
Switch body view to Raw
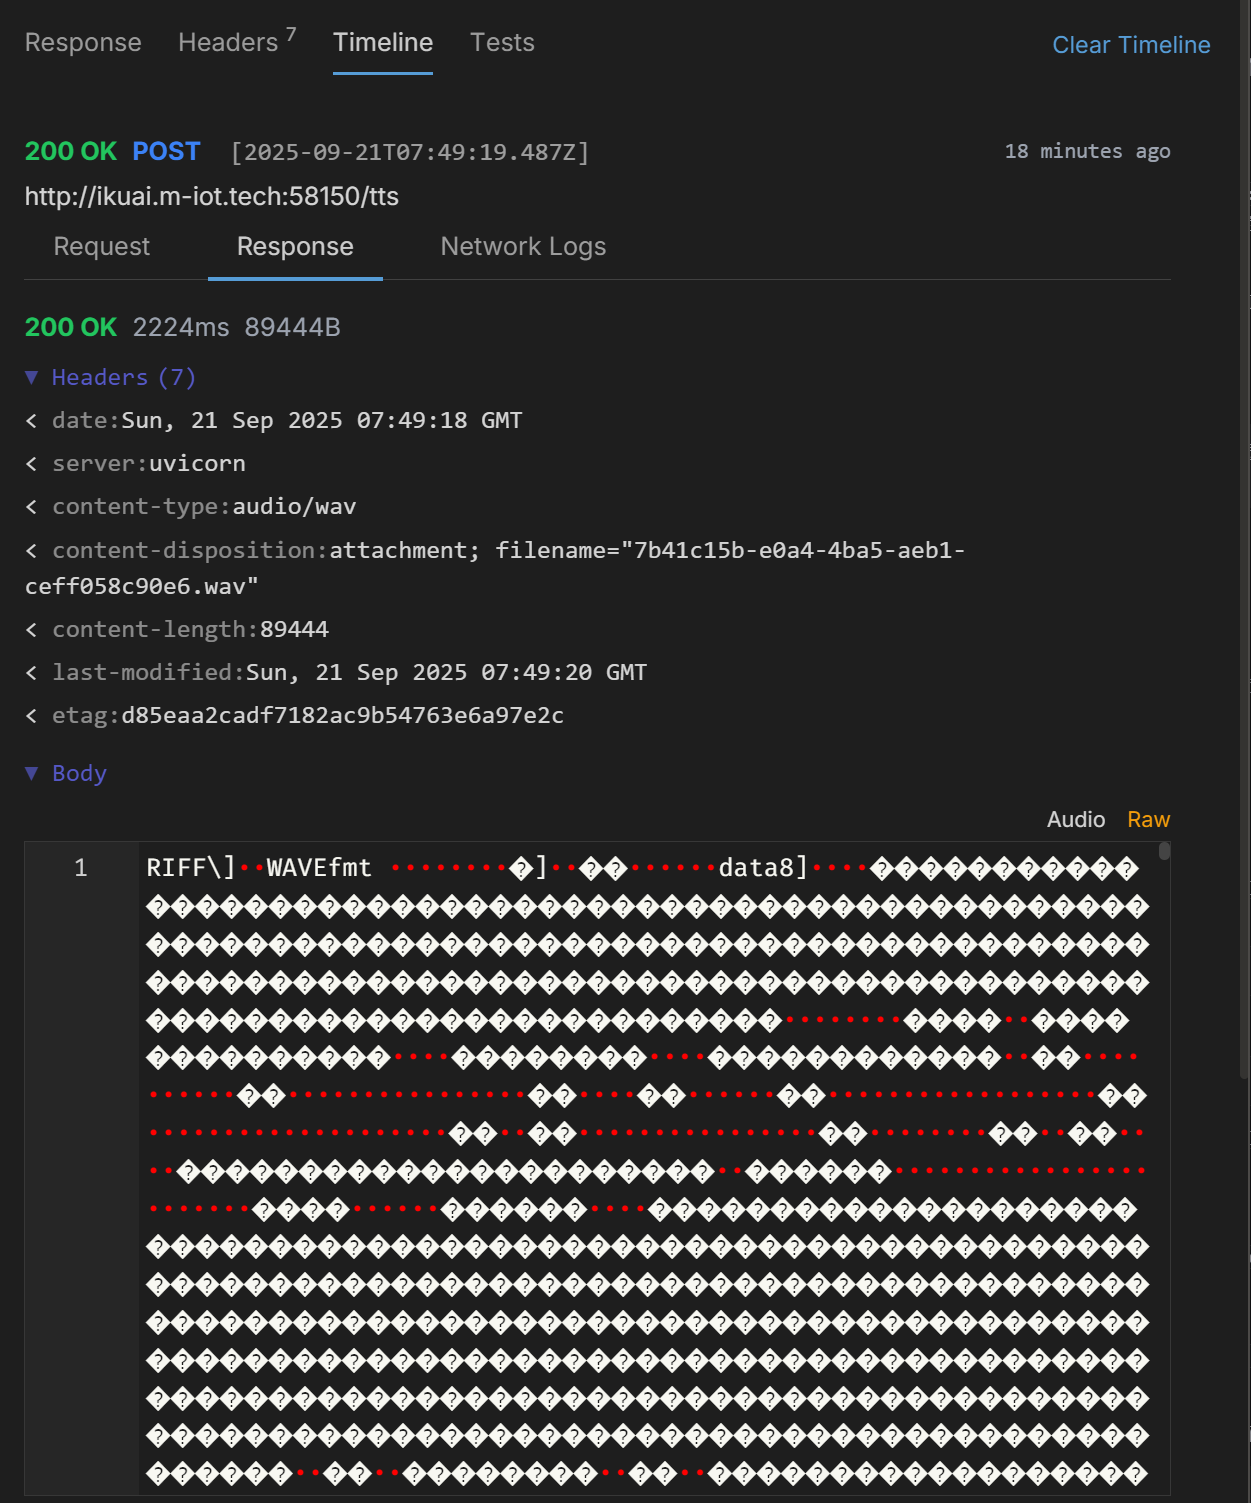point(1148,820)
